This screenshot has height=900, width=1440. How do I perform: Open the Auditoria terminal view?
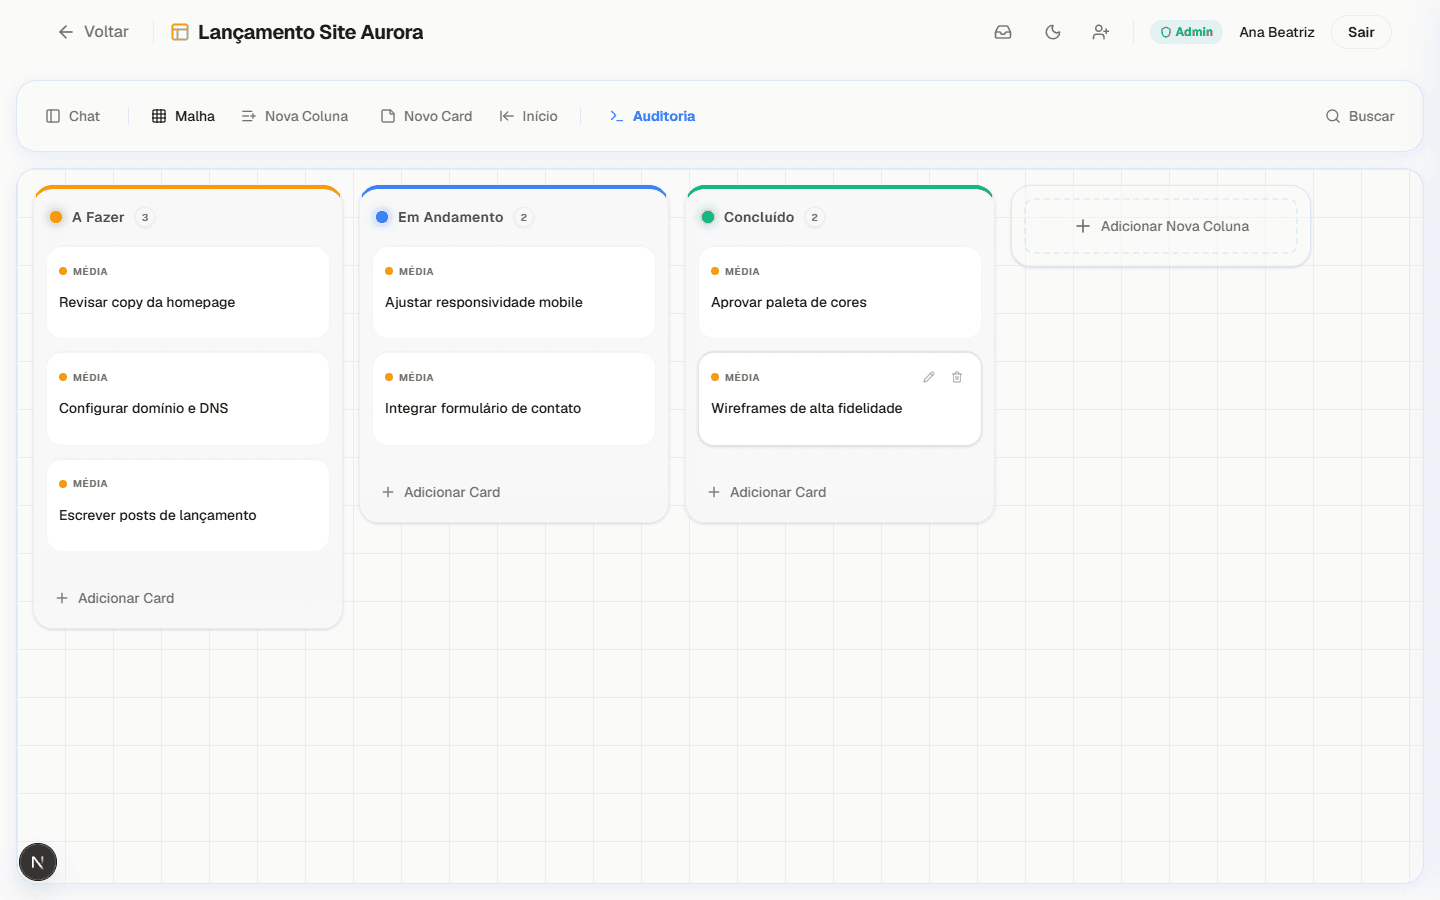point(652,116)
